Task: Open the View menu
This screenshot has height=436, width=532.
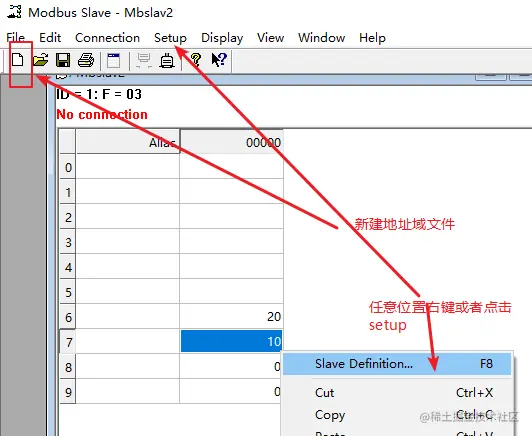Action: coord(270,37)
